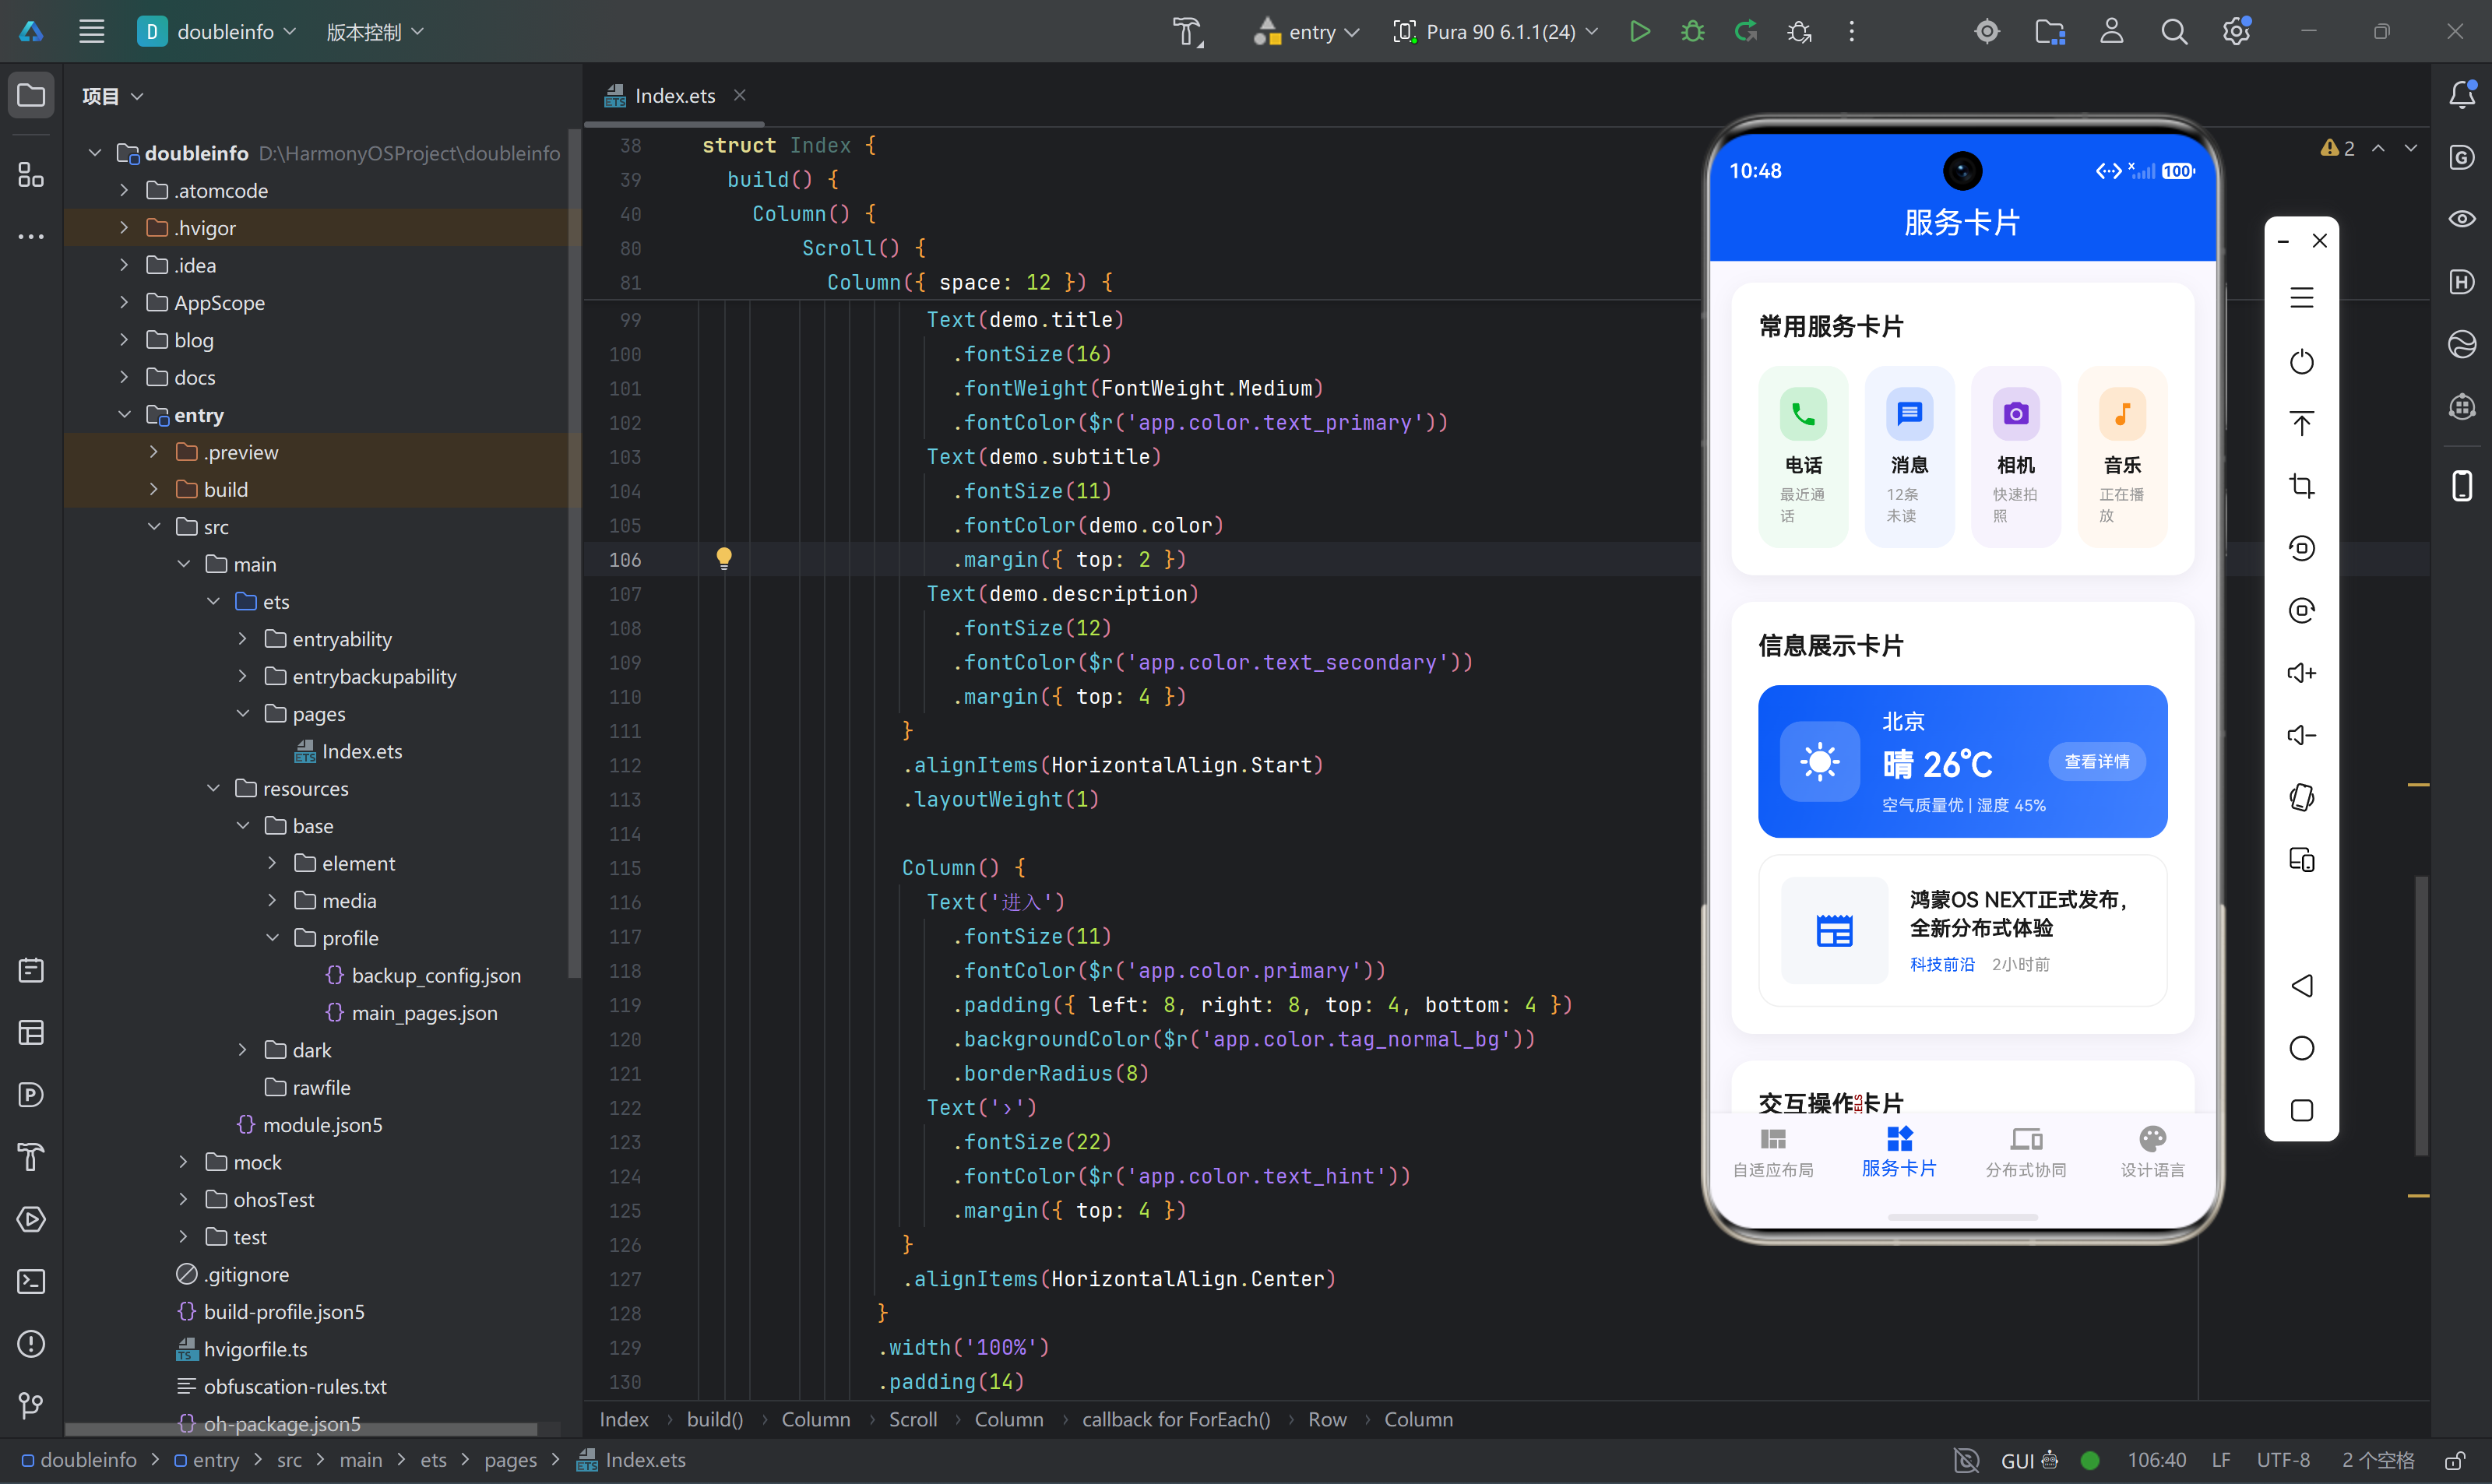Expand the entryability folder
This screenshot has width=2492, height=1484.
tap(242, 638)
